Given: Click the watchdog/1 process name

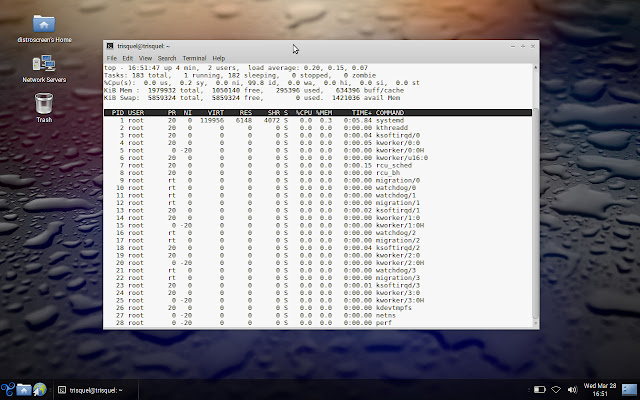Looking at the screenshot, I should (396, 195).
